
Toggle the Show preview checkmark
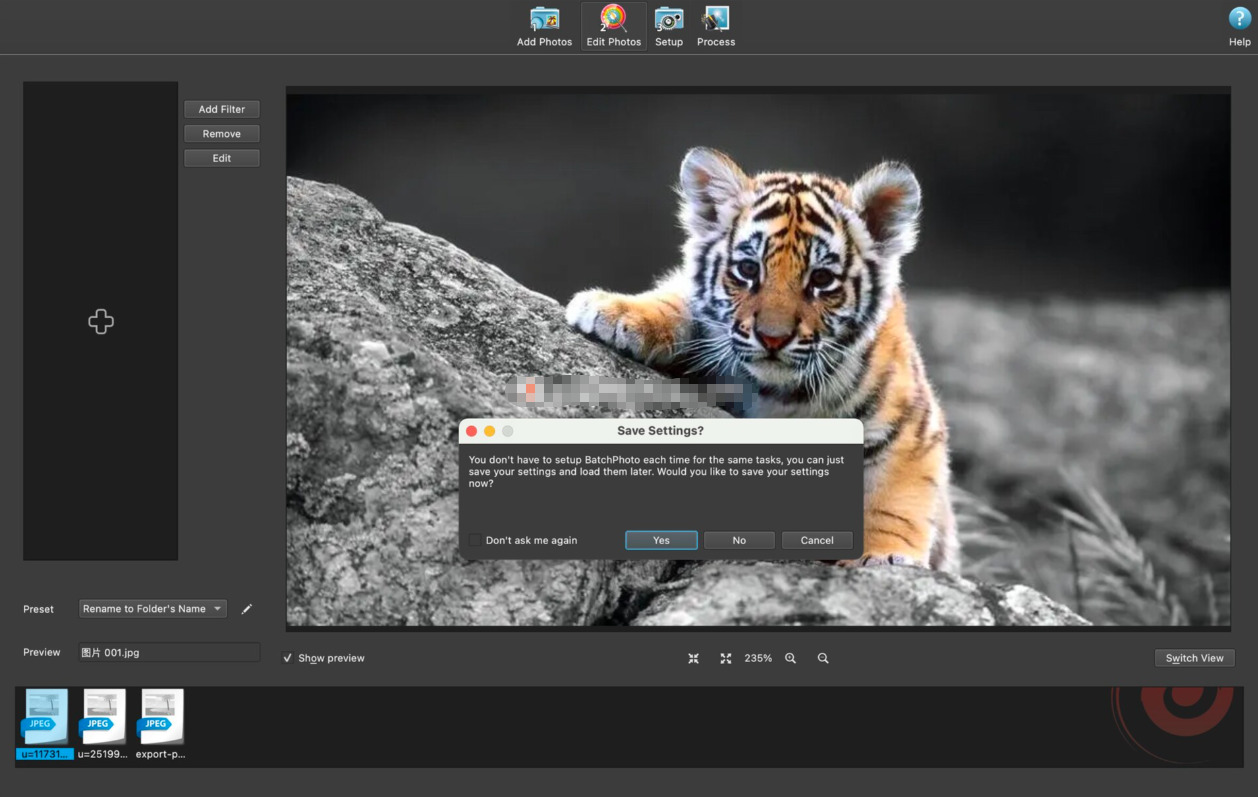[x=288, y=658]
